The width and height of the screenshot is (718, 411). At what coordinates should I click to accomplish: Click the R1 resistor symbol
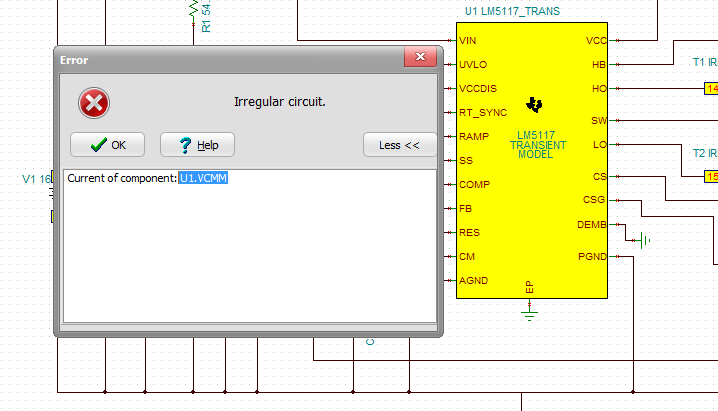(193, 9)
